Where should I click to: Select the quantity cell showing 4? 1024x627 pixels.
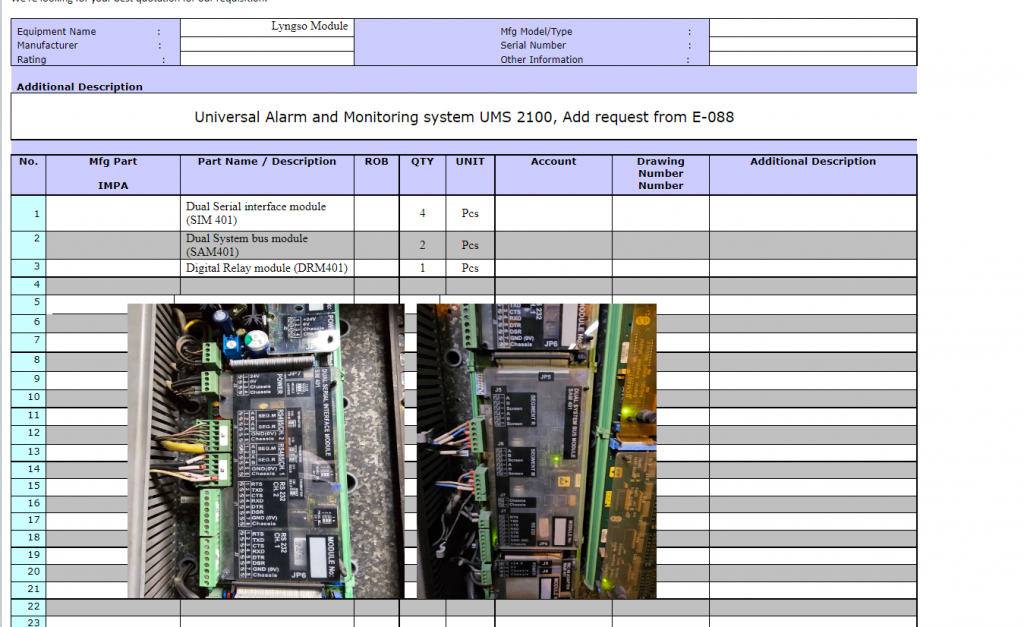click(x=422, y=213)
